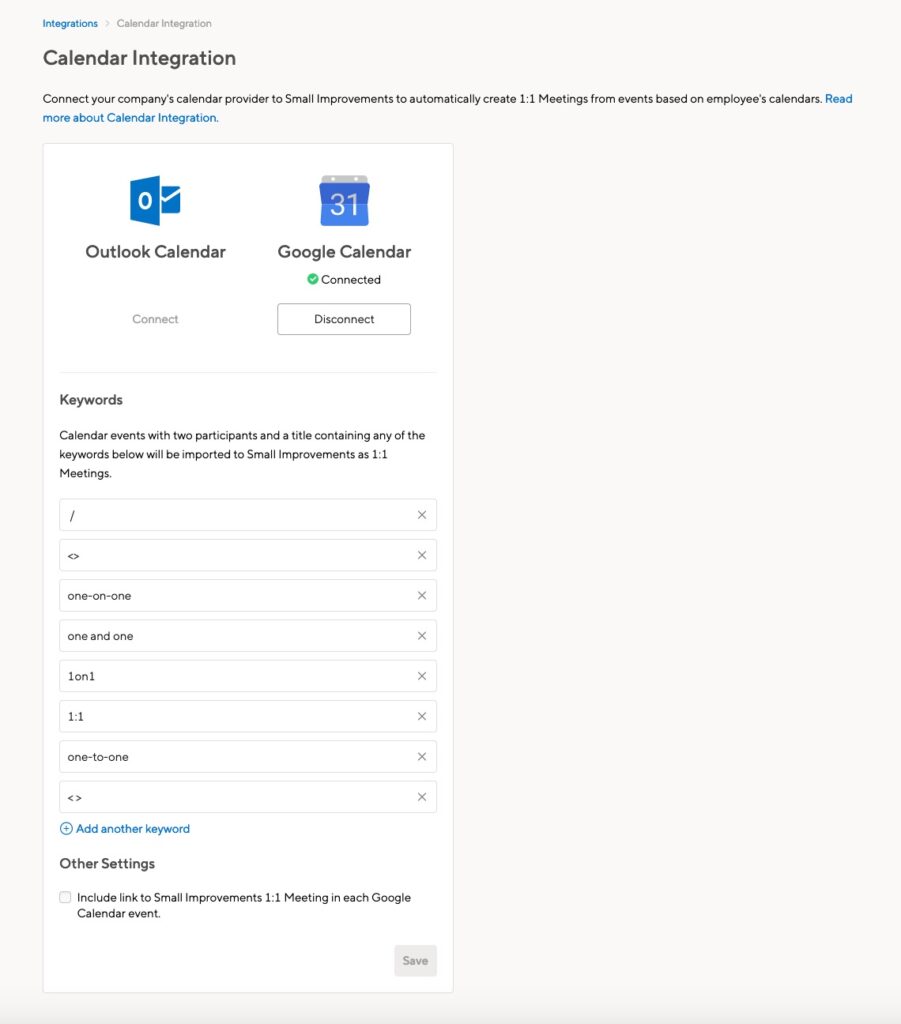901x1024 pixels.
Task: Edit the "1on1" keyword field
Action: click(x=248, y=676)
